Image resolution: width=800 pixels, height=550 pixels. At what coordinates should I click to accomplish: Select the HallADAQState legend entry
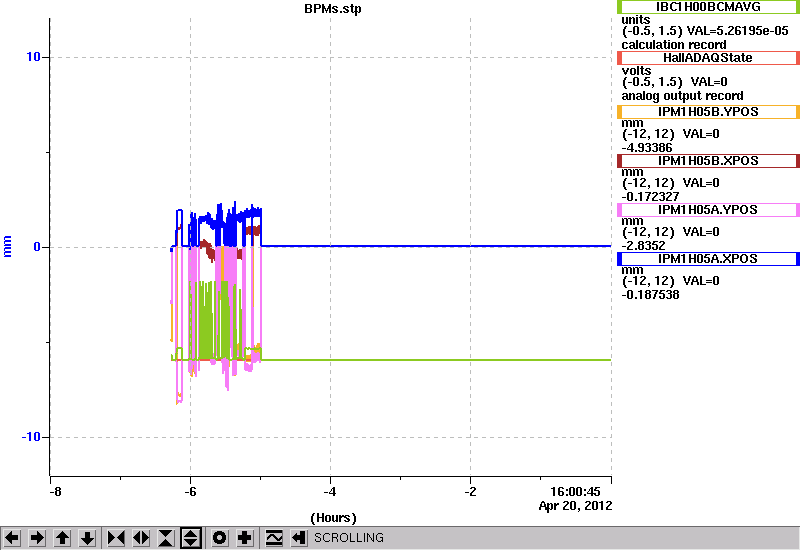point(708,58)
